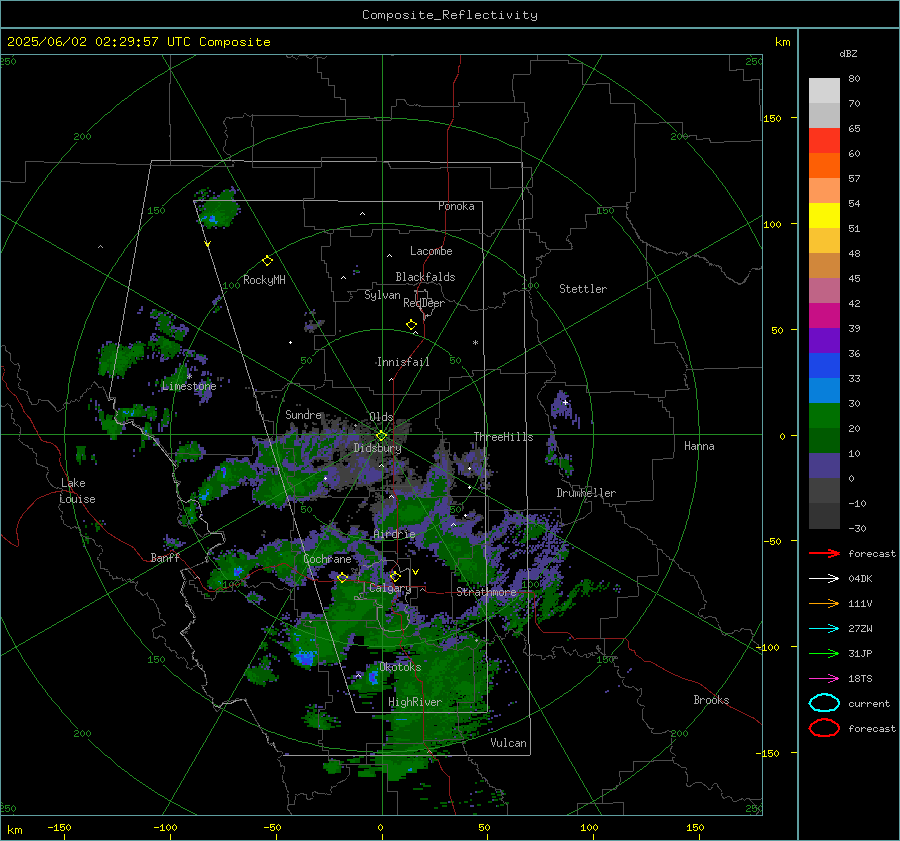Click the cyan 27ZW arrow in the legend

coord(824,629)
